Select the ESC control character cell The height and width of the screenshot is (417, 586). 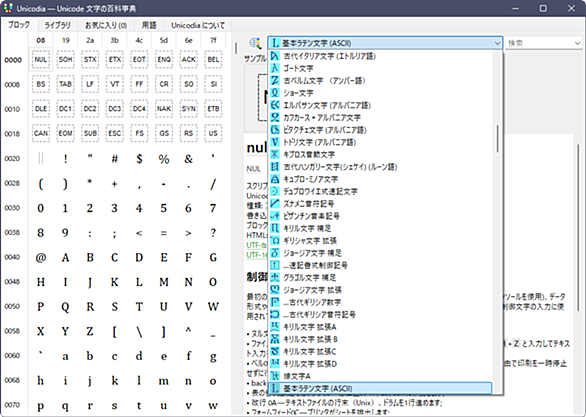pyautogui.click(x=115, y=133)
